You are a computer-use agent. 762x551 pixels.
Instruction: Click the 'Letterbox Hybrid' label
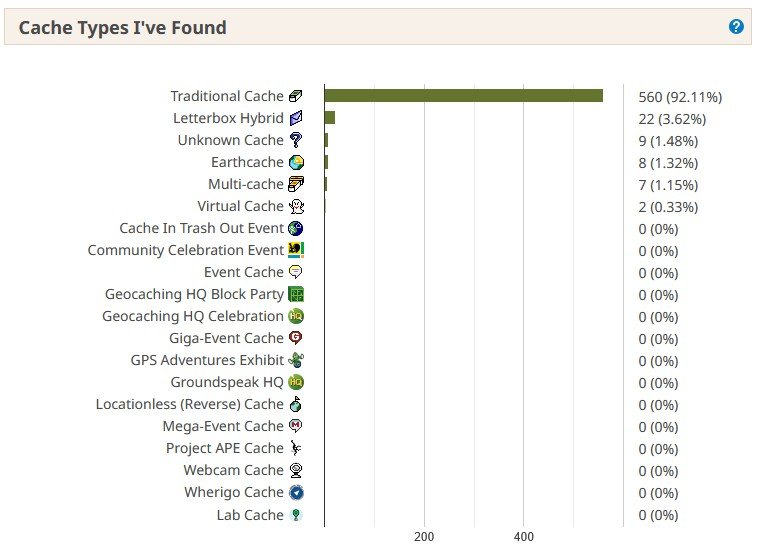point(228,118)
